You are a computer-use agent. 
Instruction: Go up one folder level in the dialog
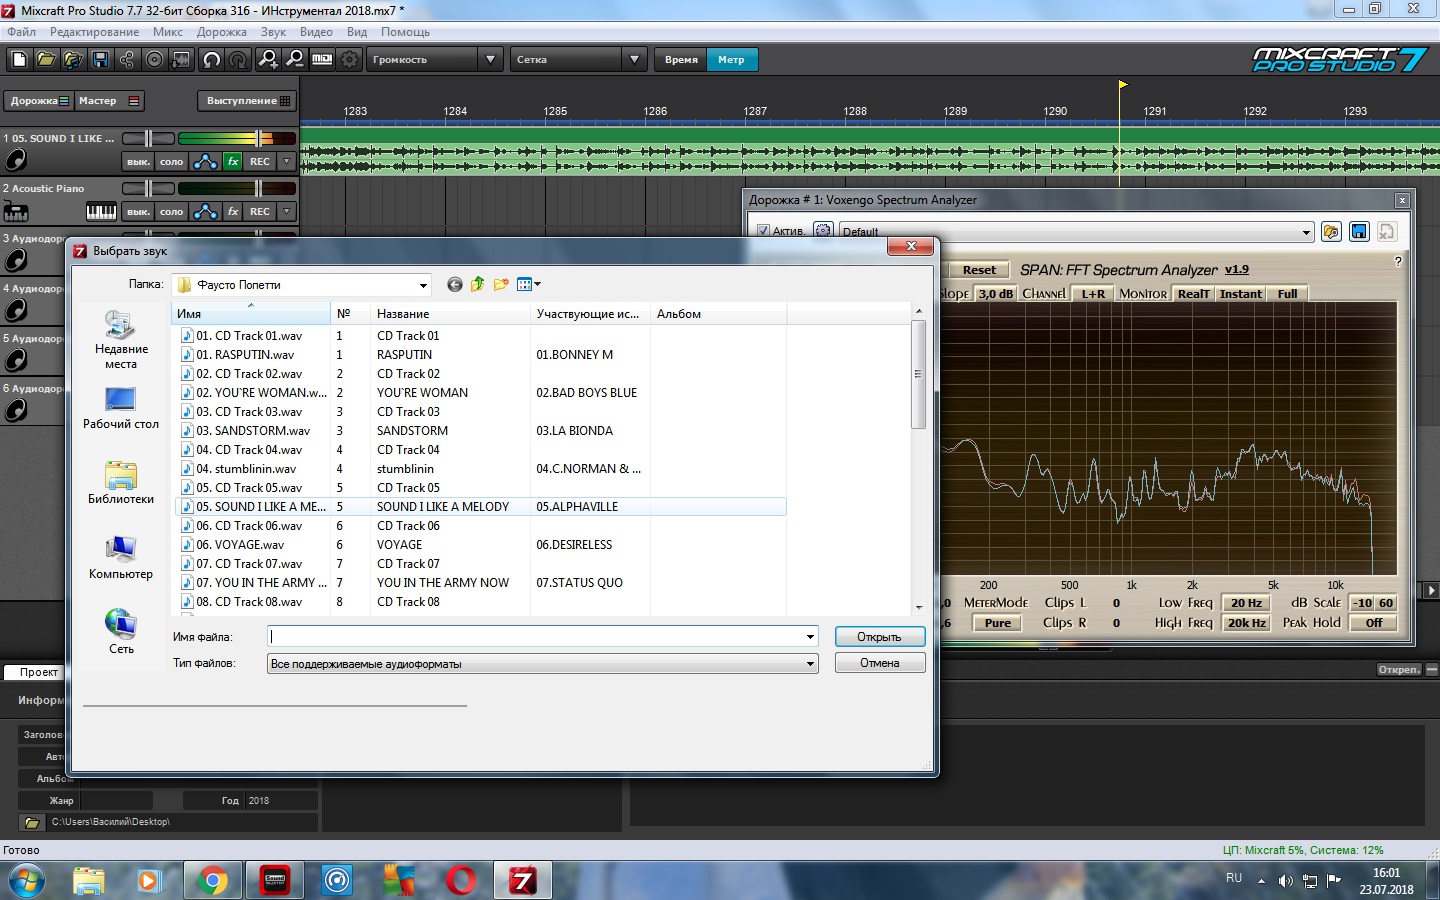click(478, 285)
